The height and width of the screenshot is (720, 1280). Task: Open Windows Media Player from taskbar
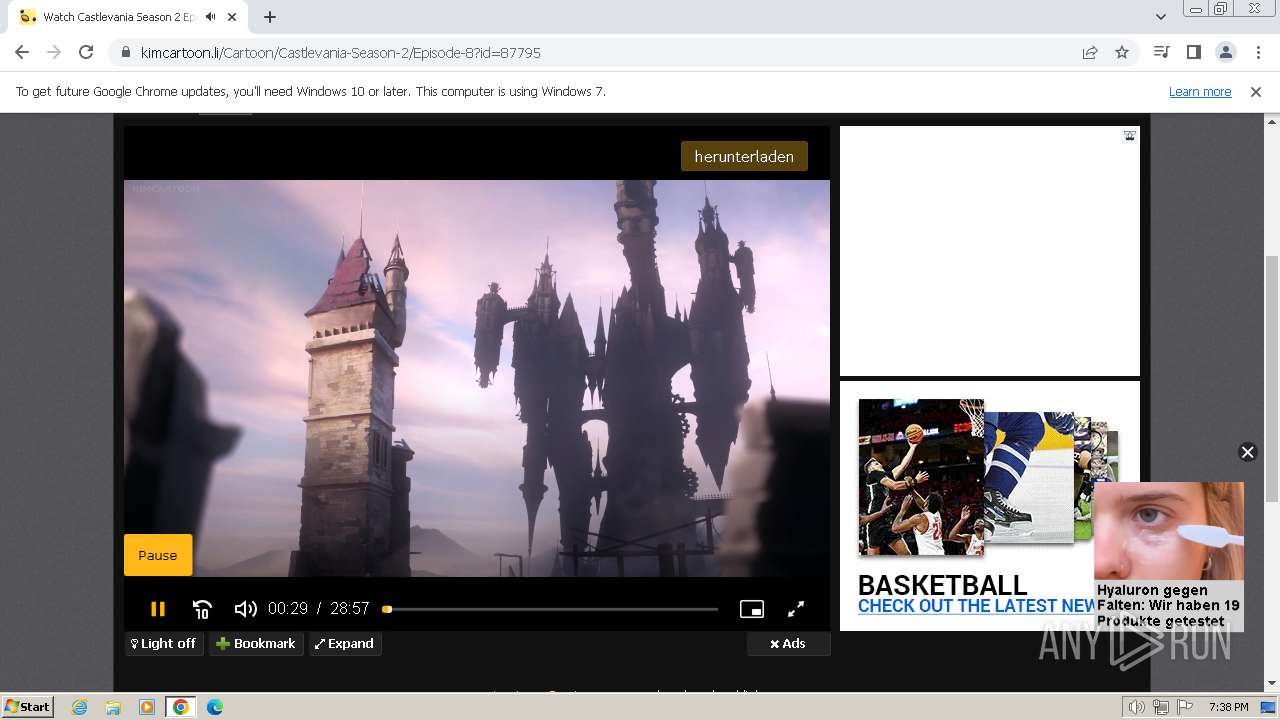(x=147, y=707)
